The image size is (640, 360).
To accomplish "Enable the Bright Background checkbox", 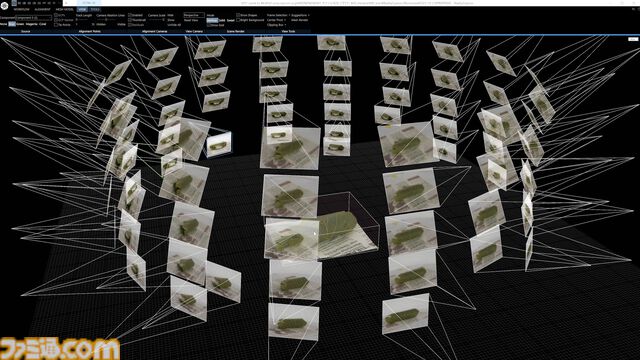I will [238, 20].
